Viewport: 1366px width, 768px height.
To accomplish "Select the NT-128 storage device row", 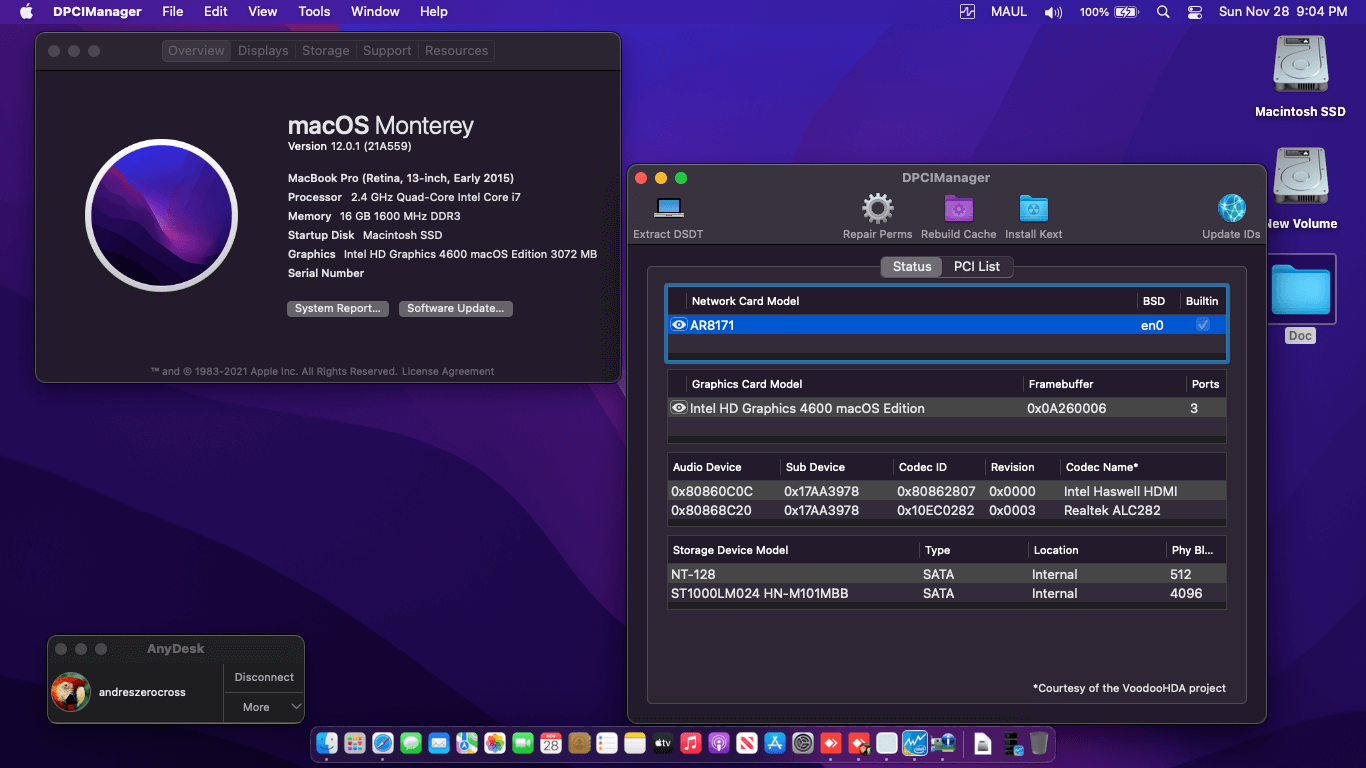I will point(946,574).
